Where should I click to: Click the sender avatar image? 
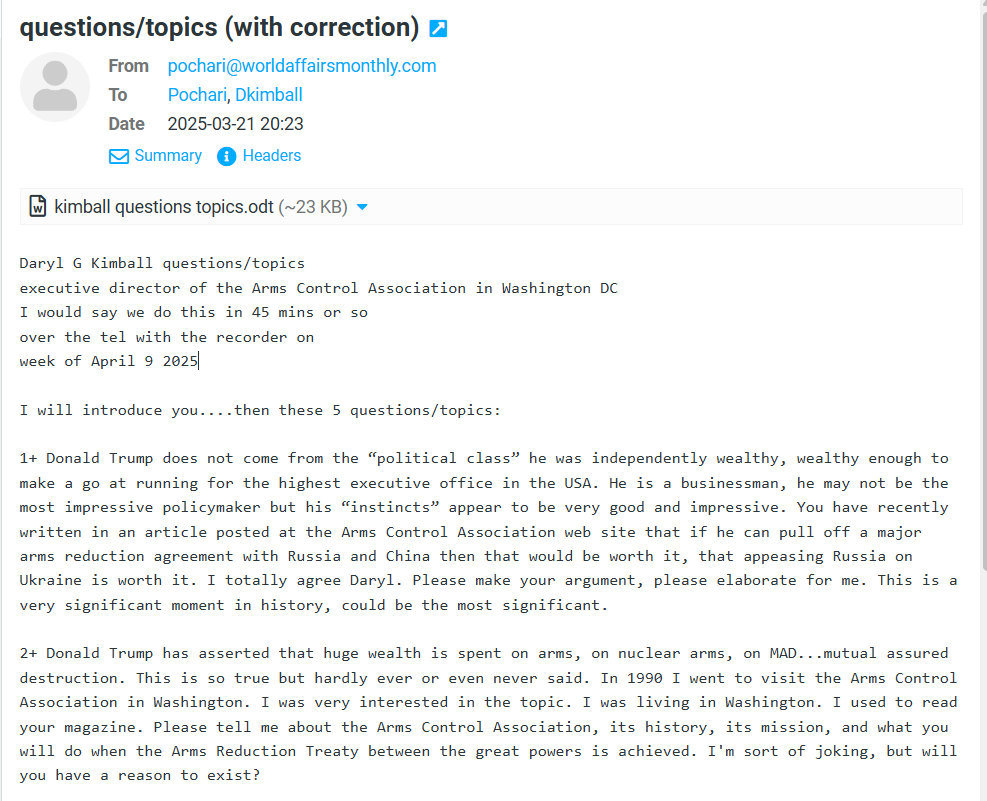click(55, 87)
